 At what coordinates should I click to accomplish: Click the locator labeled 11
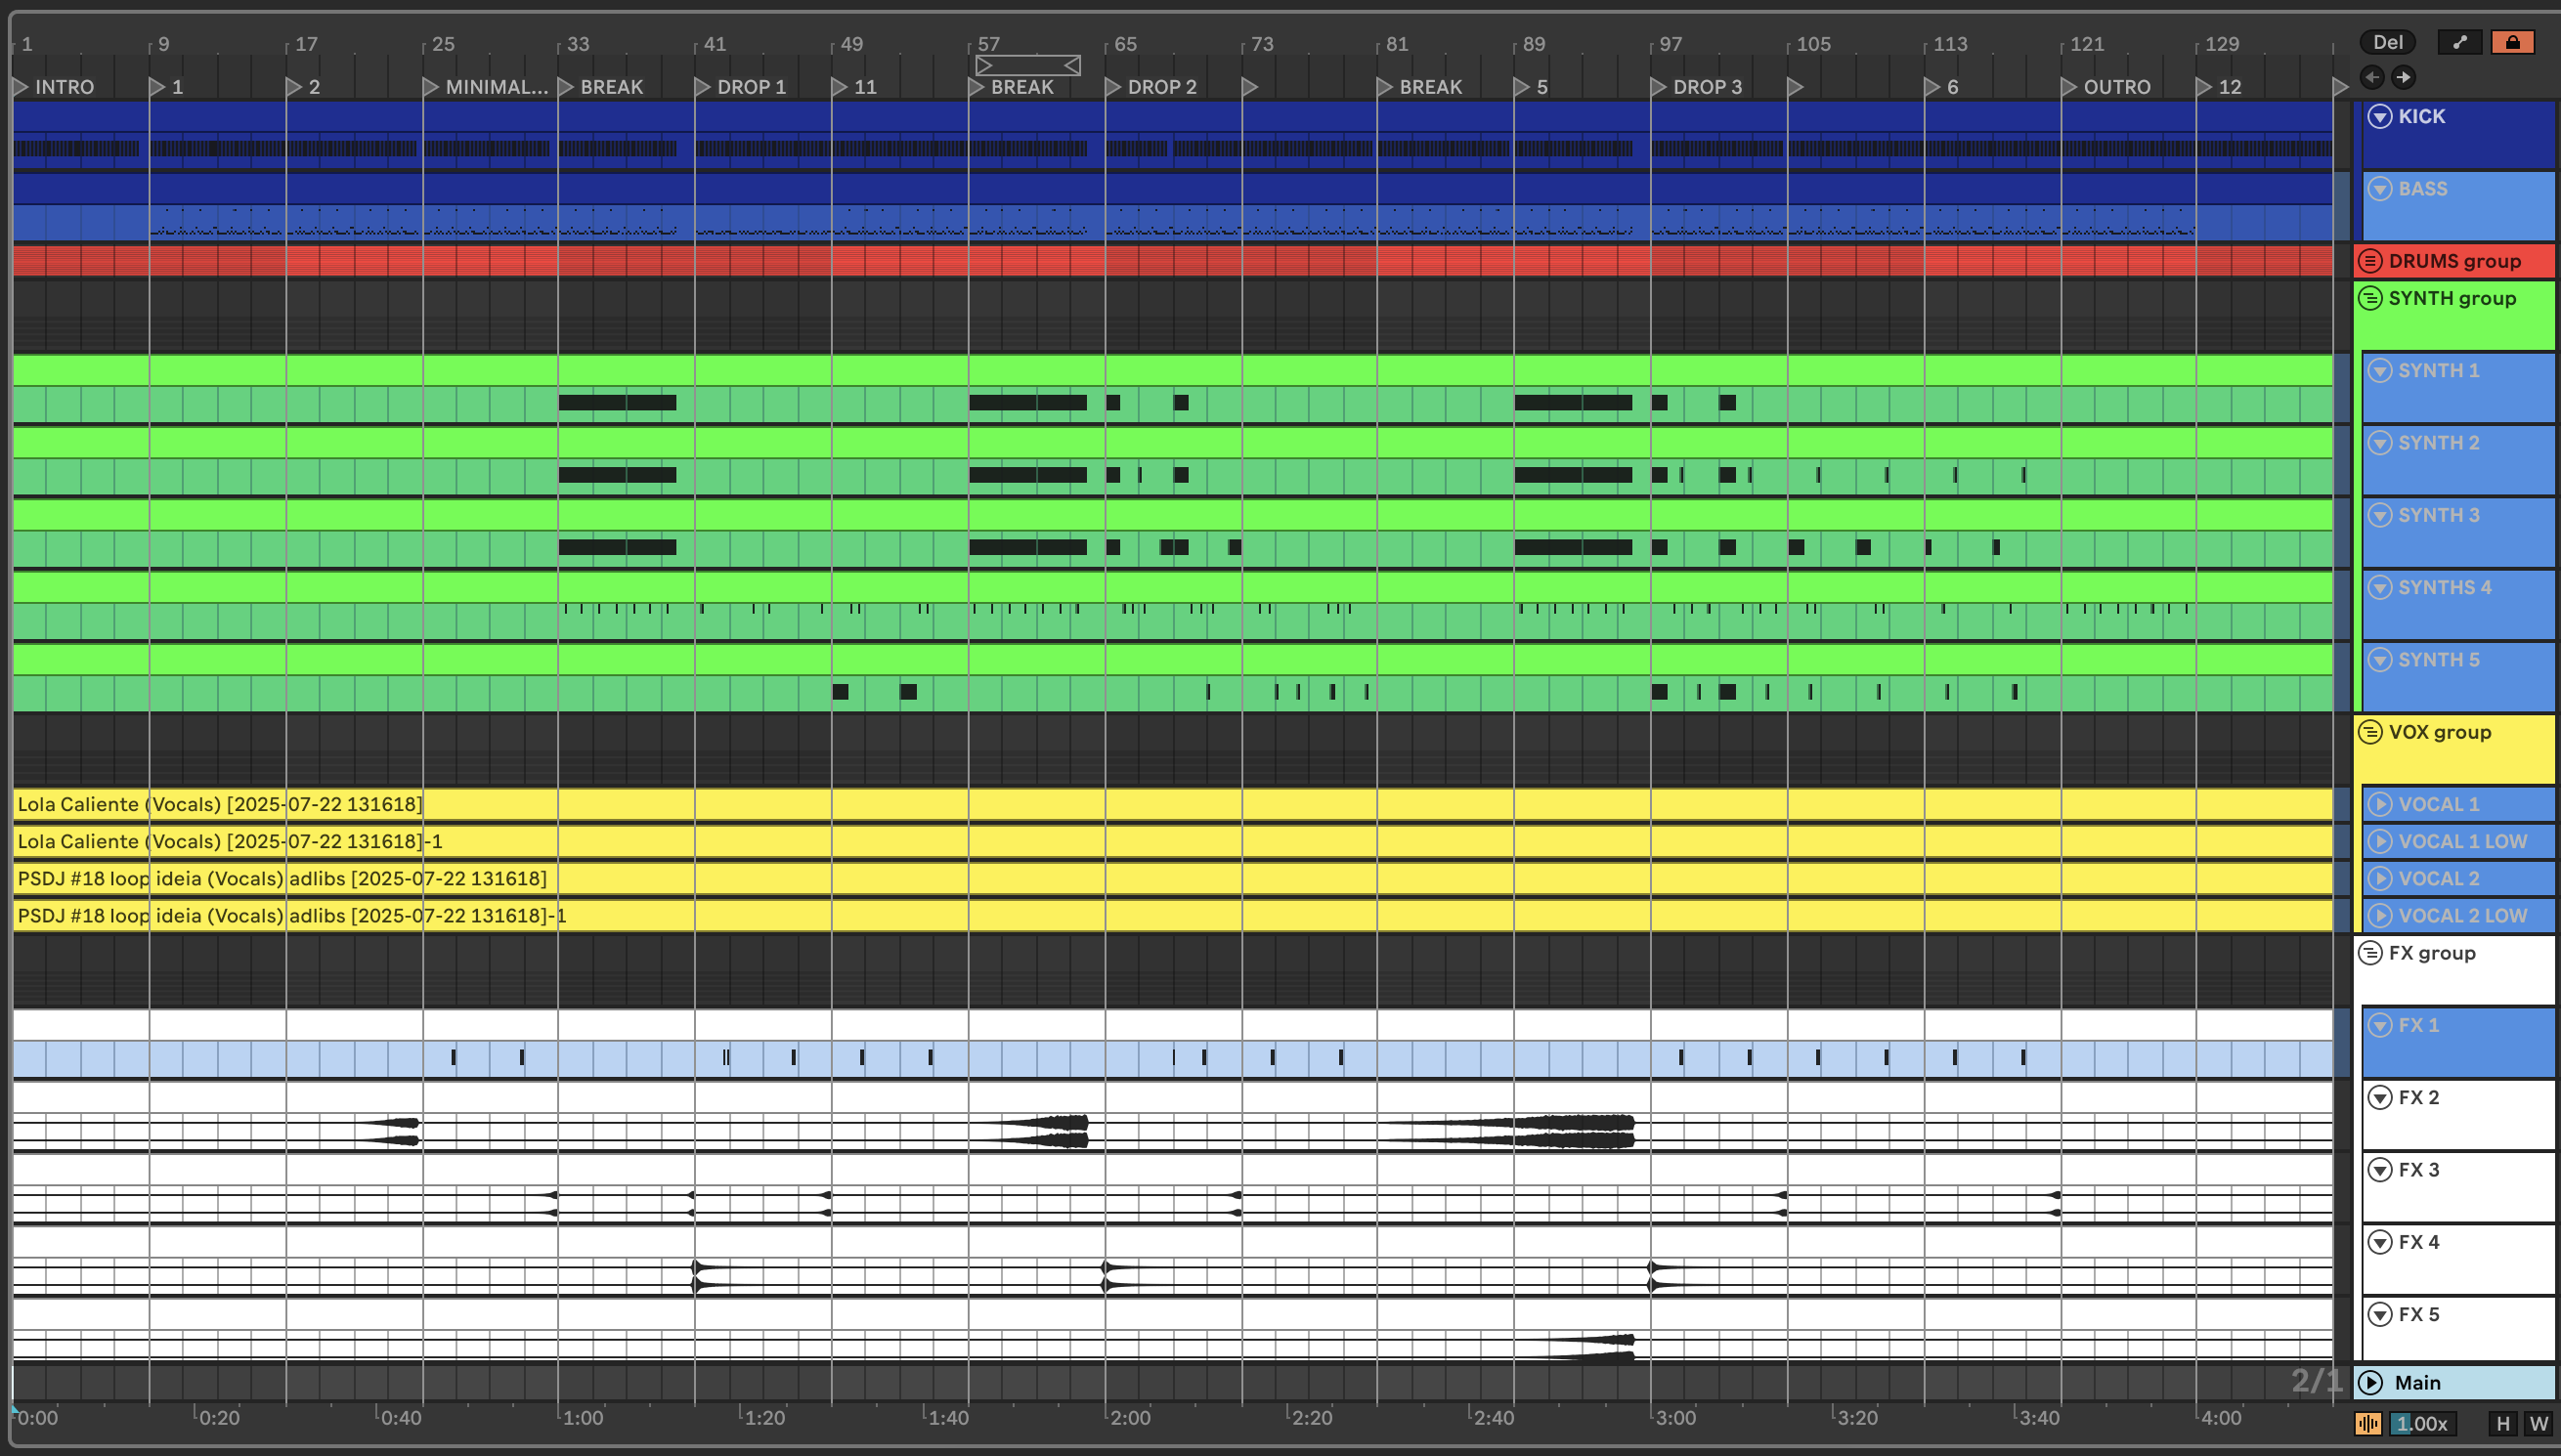(x=855, y=87)
